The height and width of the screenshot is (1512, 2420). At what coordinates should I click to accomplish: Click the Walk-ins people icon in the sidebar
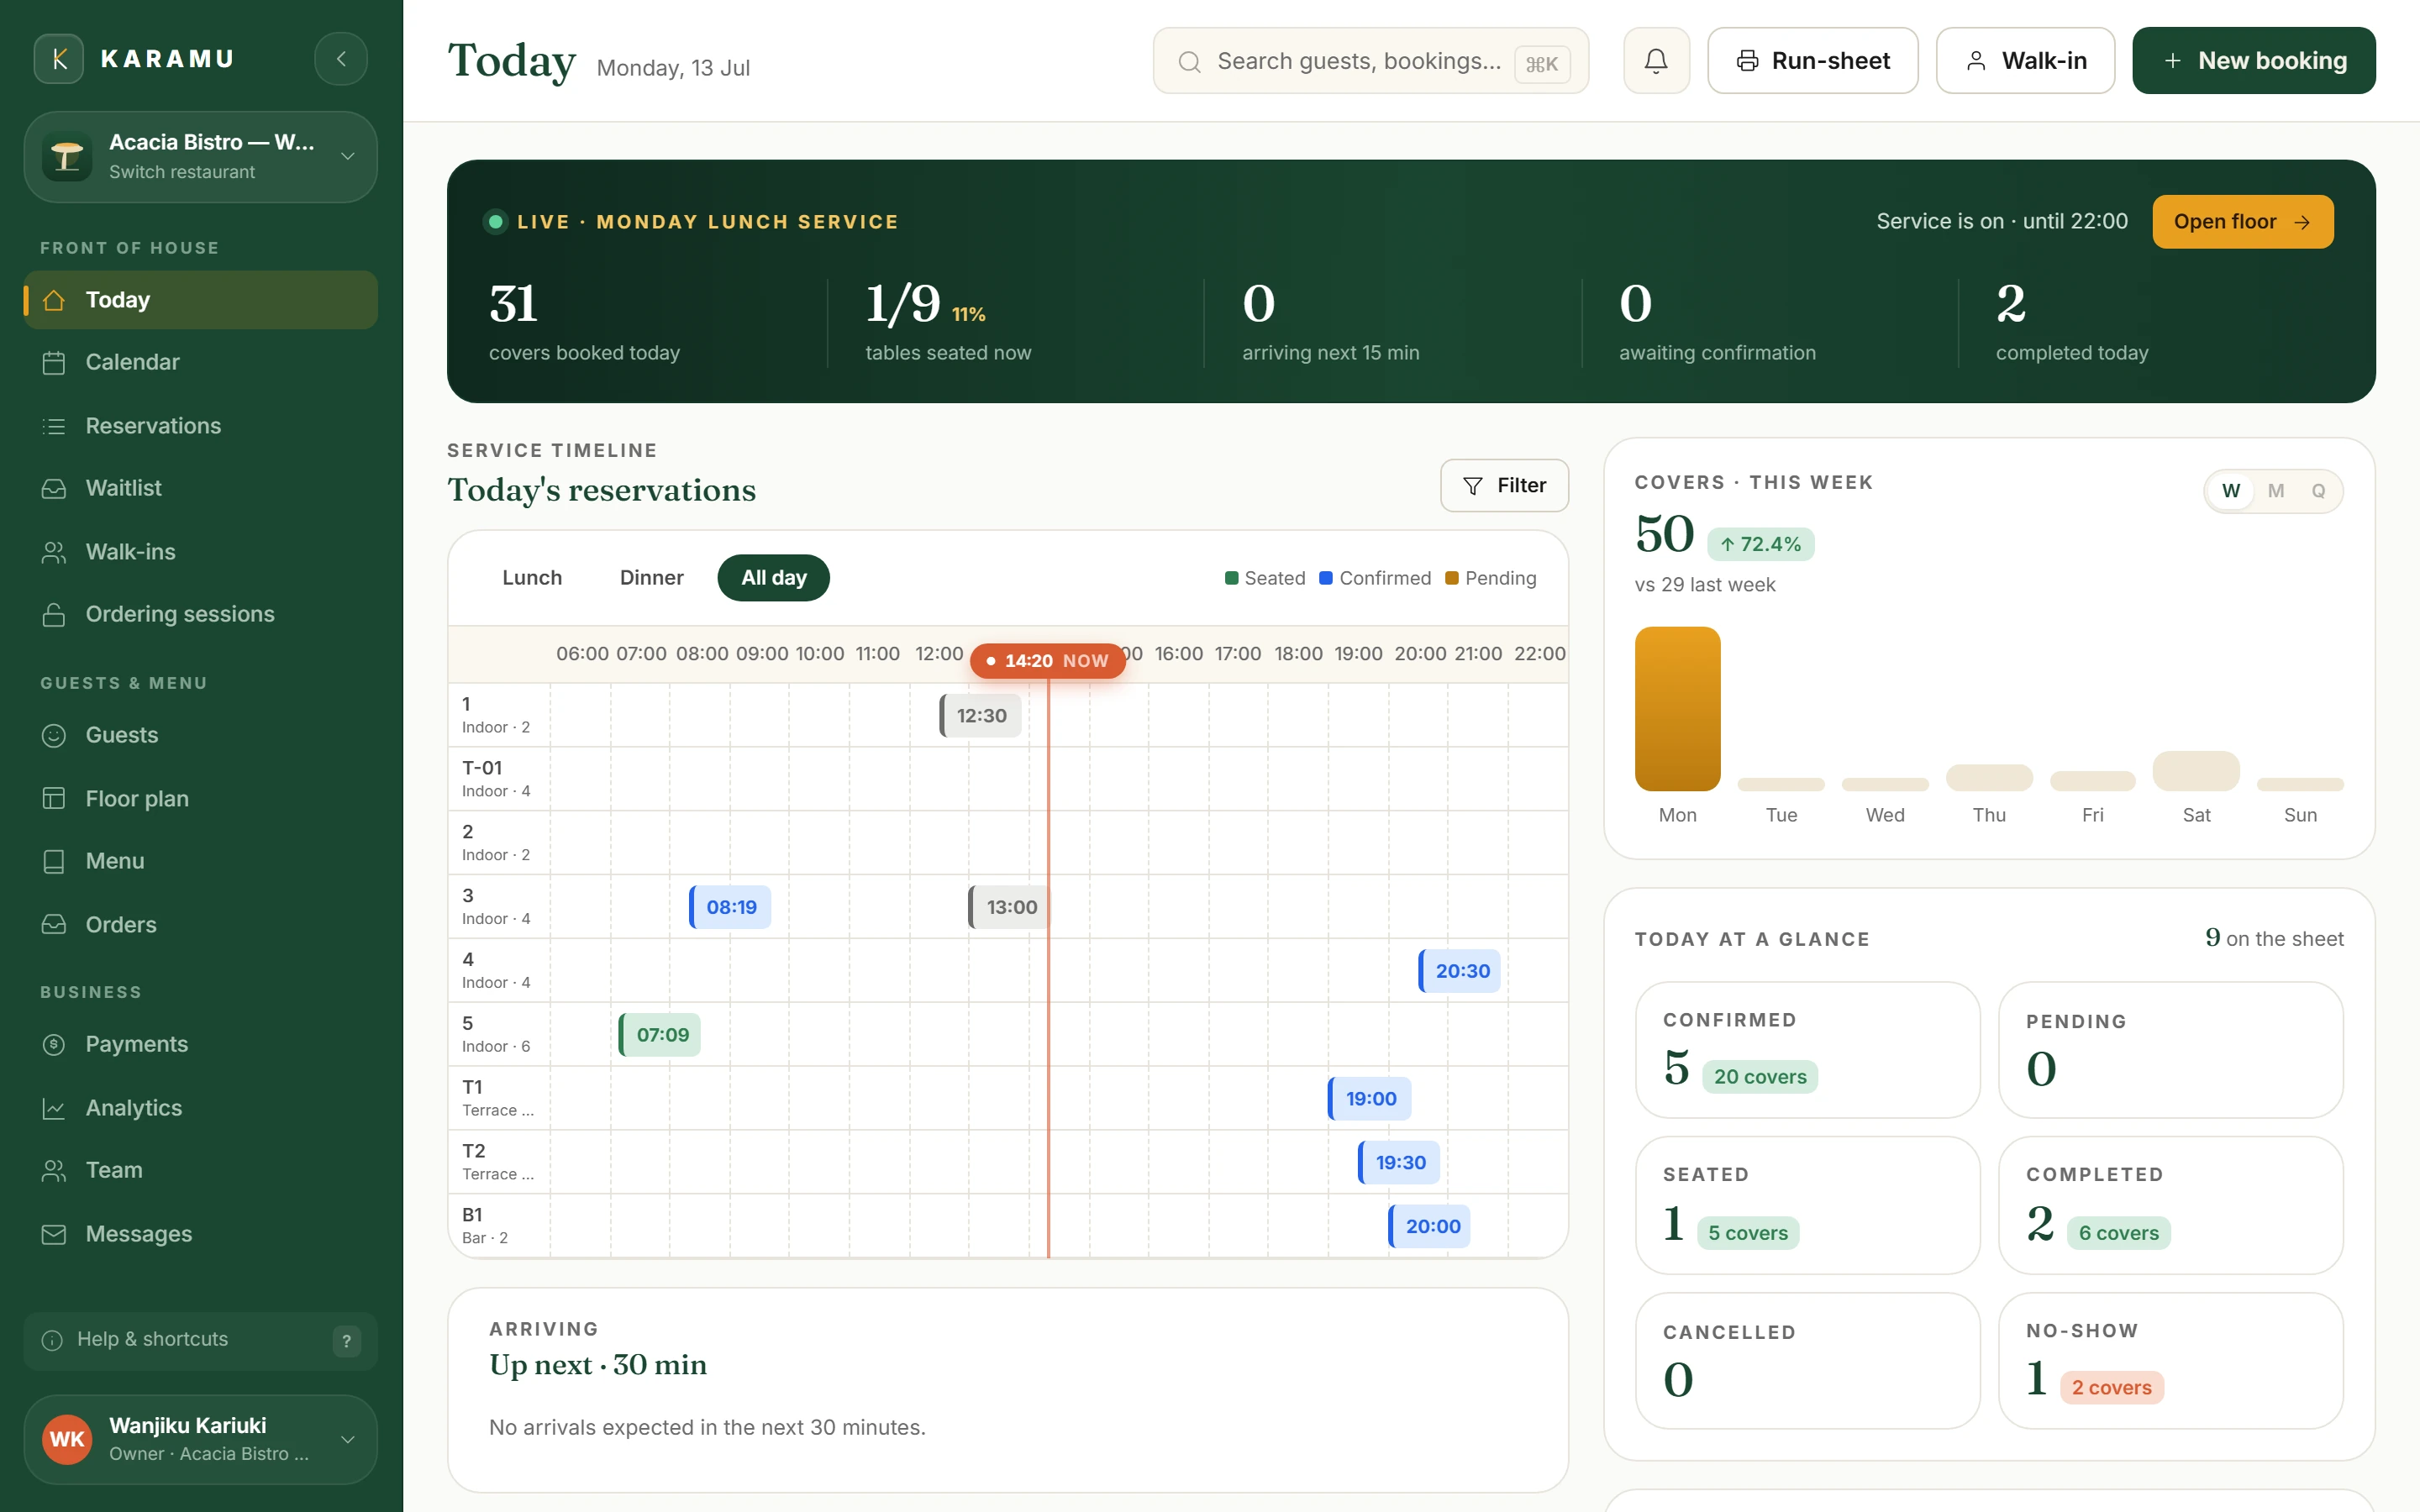(x=54, y=552)
